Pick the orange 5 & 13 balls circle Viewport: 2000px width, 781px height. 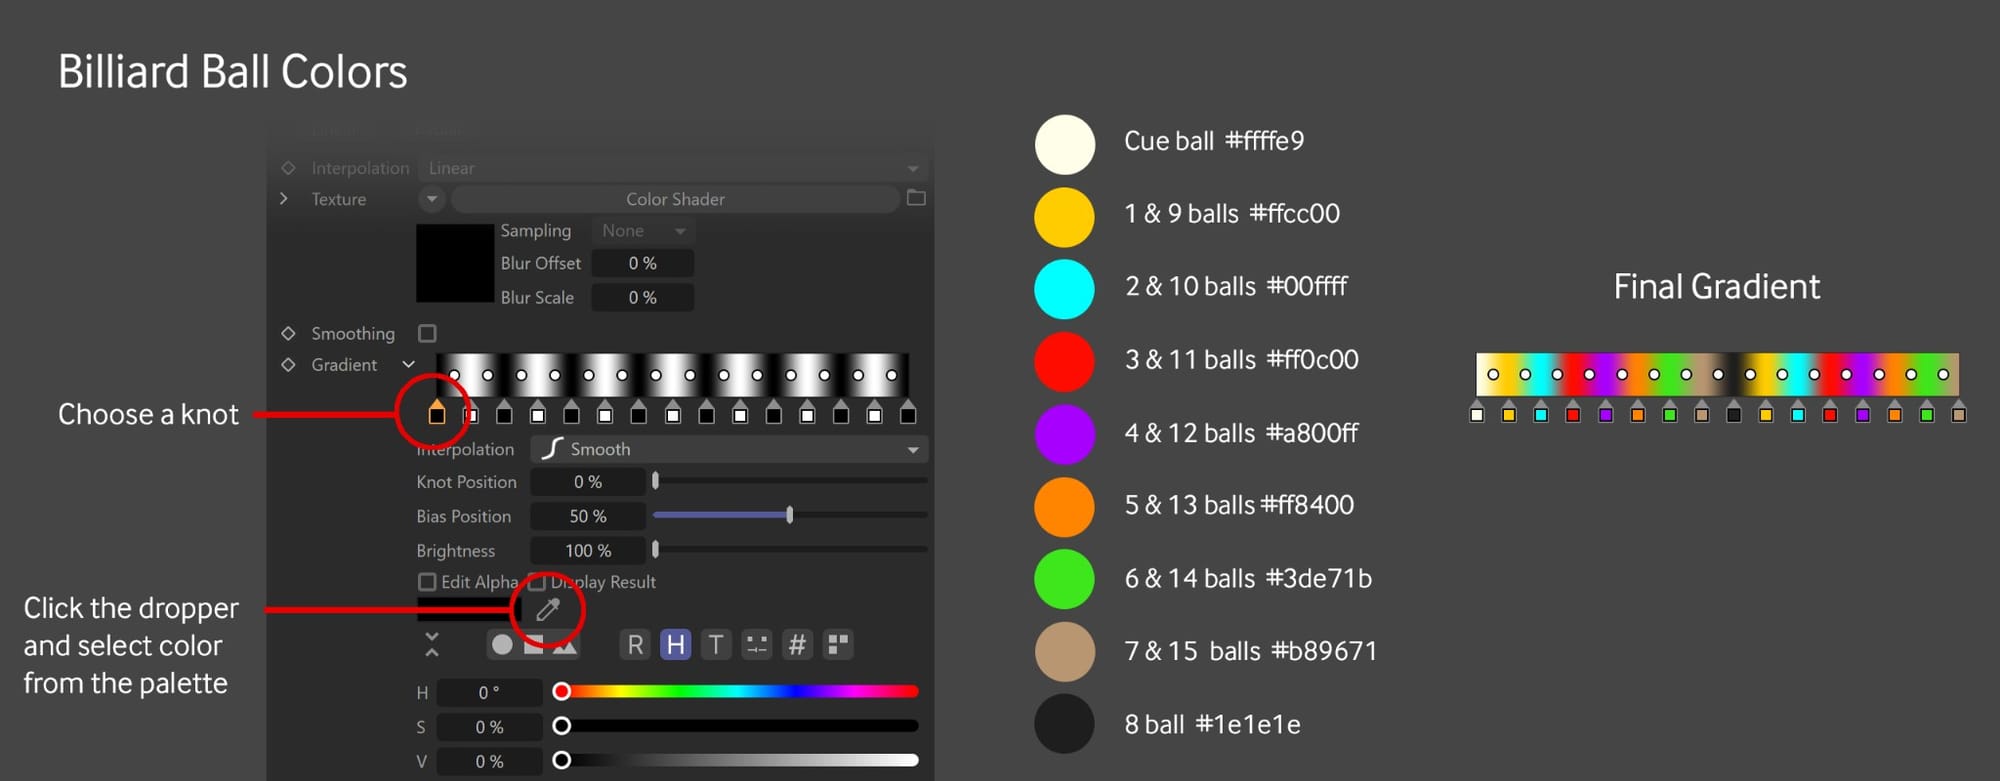coord(1065,507)
